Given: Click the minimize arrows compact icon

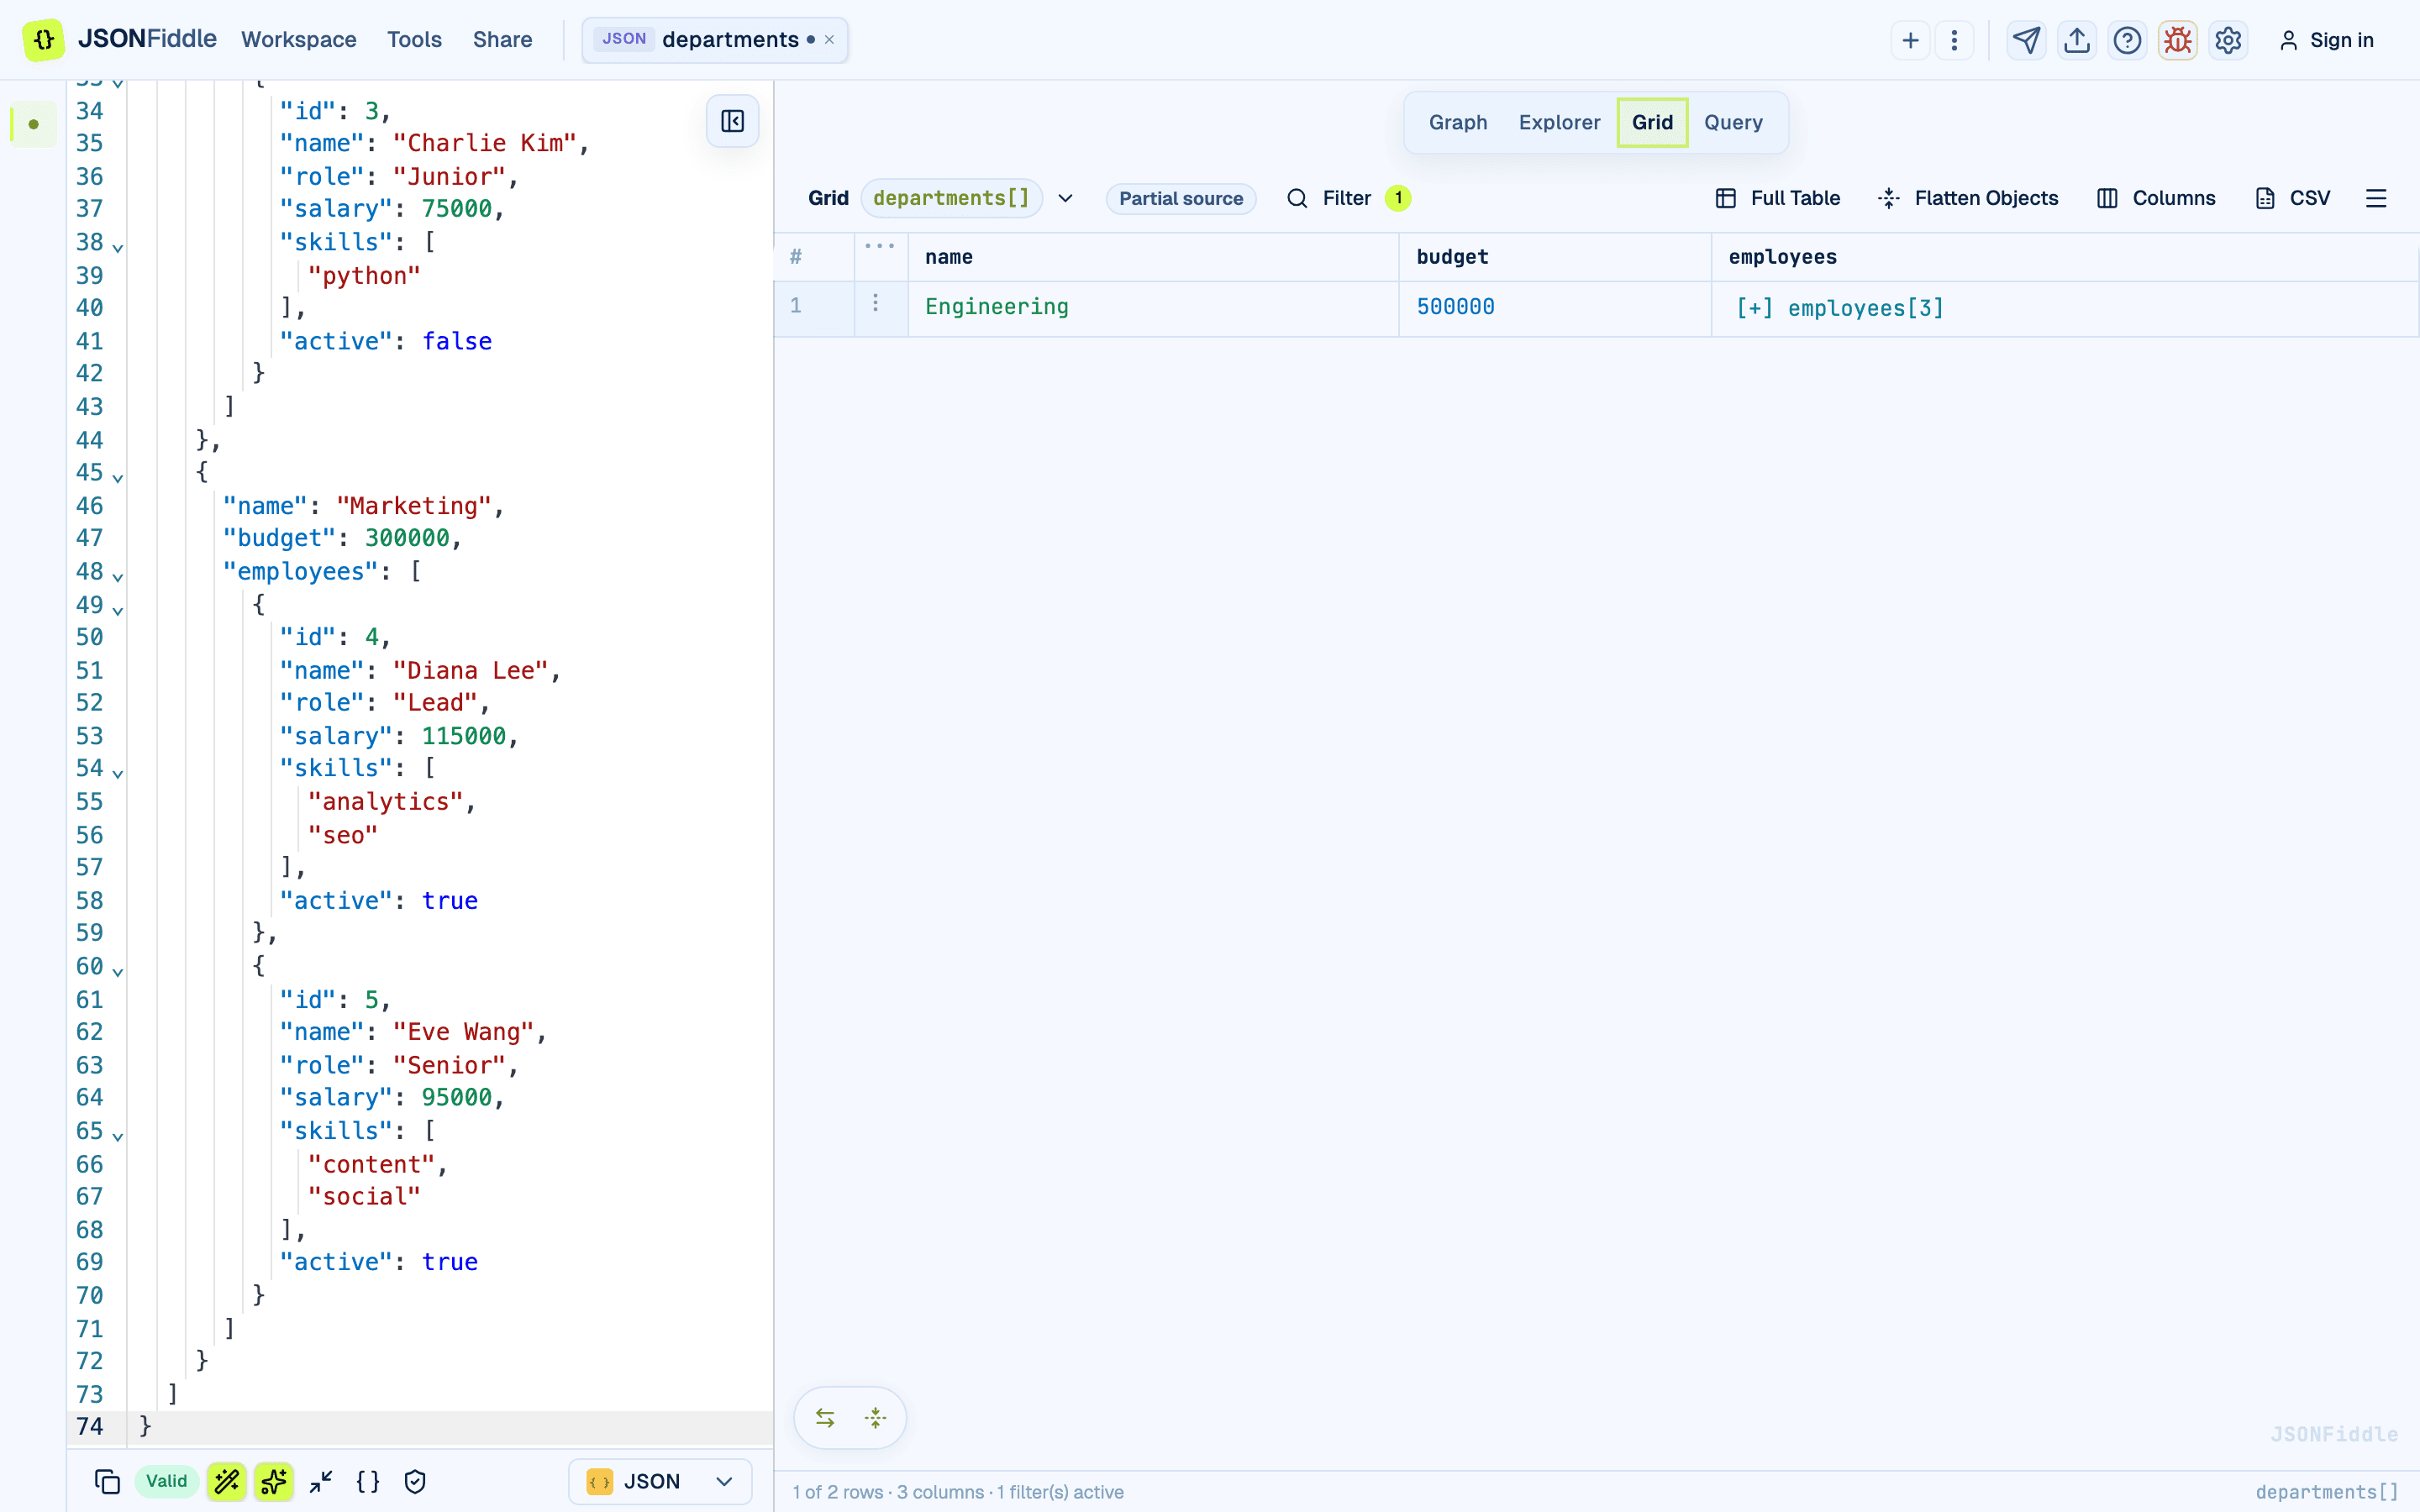Looking at the screenshot, I should click(x=321, y=1481).
